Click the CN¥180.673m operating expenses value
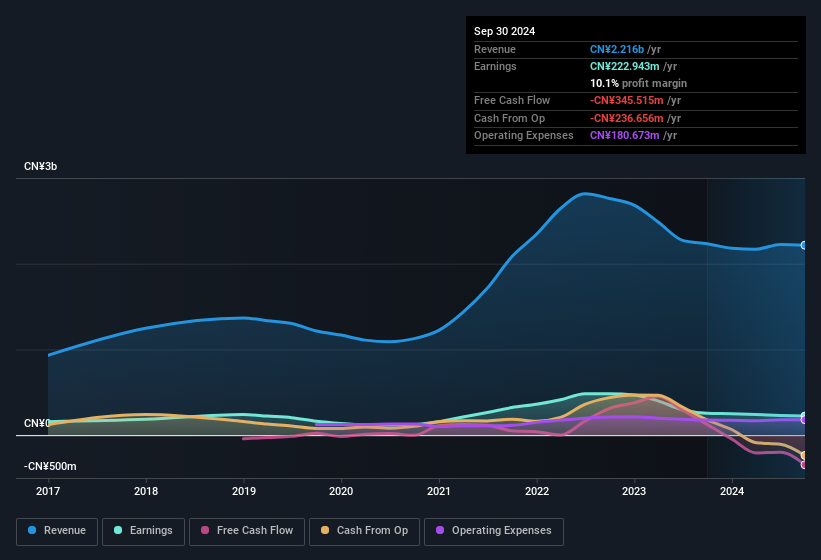 625,135
